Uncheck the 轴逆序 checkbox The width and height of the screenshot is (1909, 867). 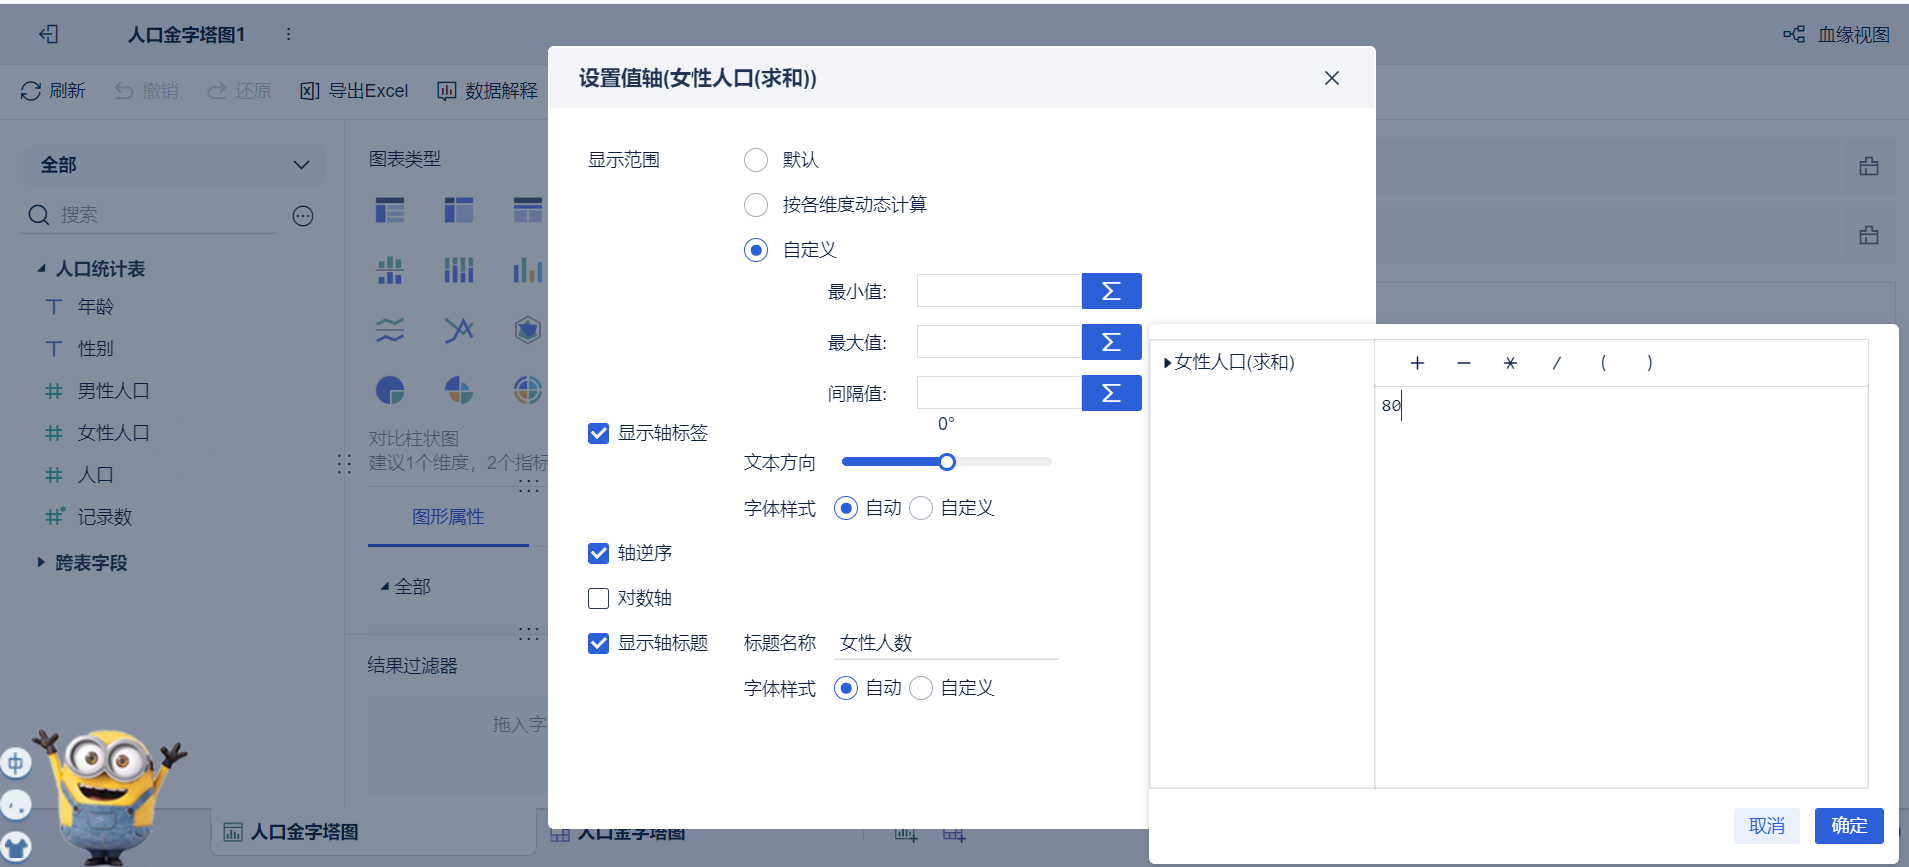[599, 553]
